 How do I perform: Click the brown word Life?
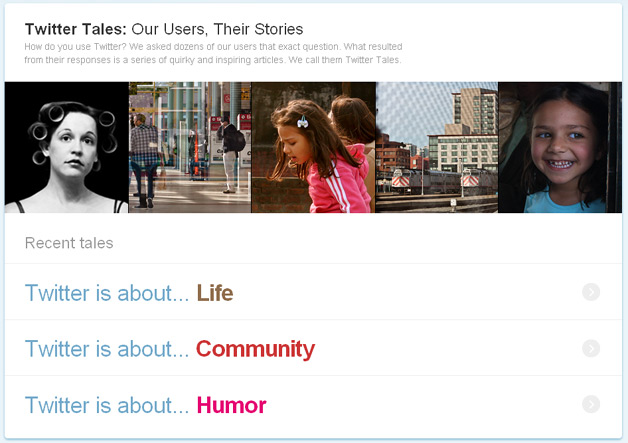tap(215, 293)
